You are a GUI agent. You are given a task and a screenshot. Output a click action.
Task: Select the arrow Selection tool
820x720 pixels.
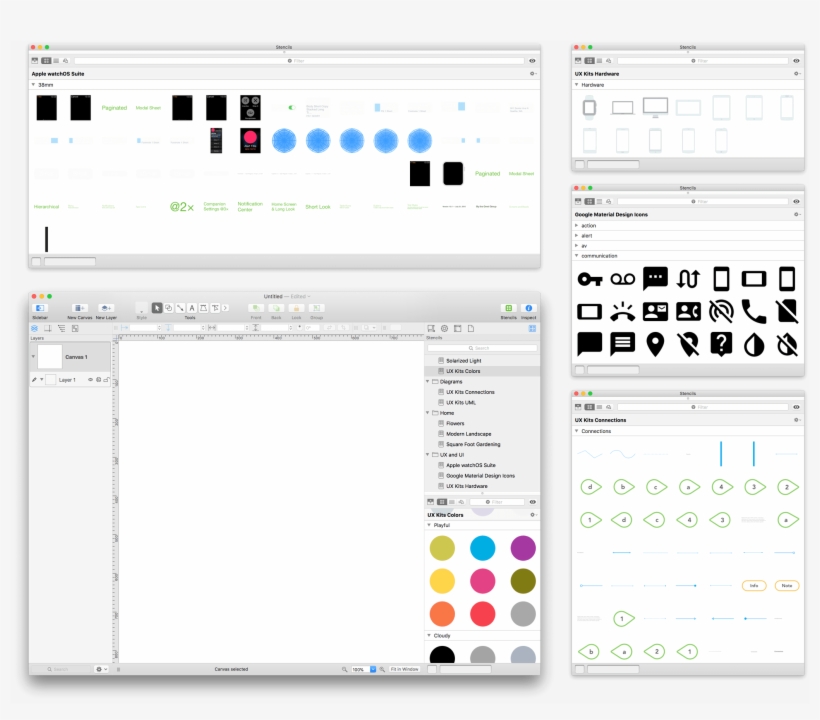157,308
